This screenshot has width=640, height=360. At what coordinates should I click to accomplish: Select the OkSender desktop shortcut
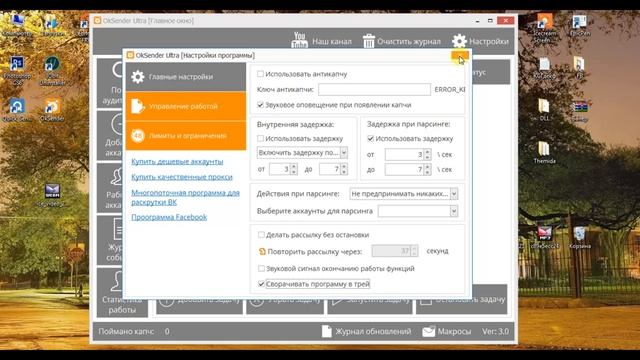click(52, 110)
